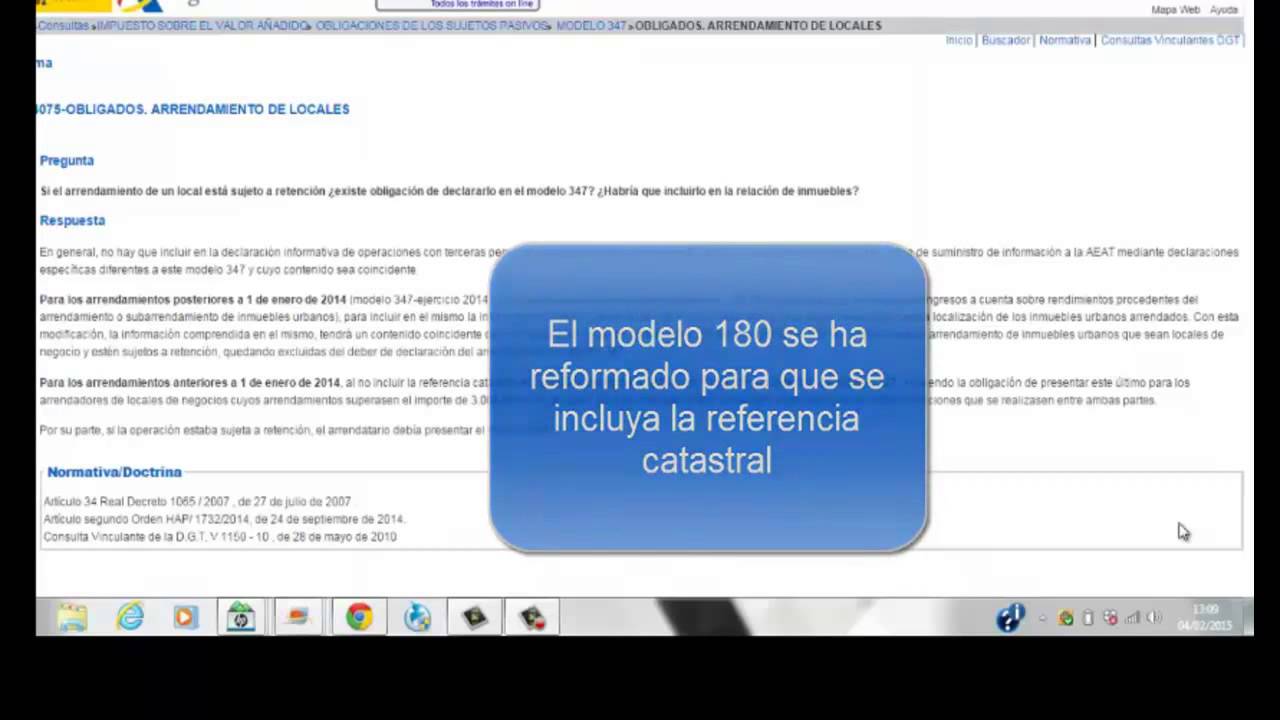The height and width of the screenshot is (720, 1280).
Task: Click the clock and date in taskbar
Action: [1205, 617]
